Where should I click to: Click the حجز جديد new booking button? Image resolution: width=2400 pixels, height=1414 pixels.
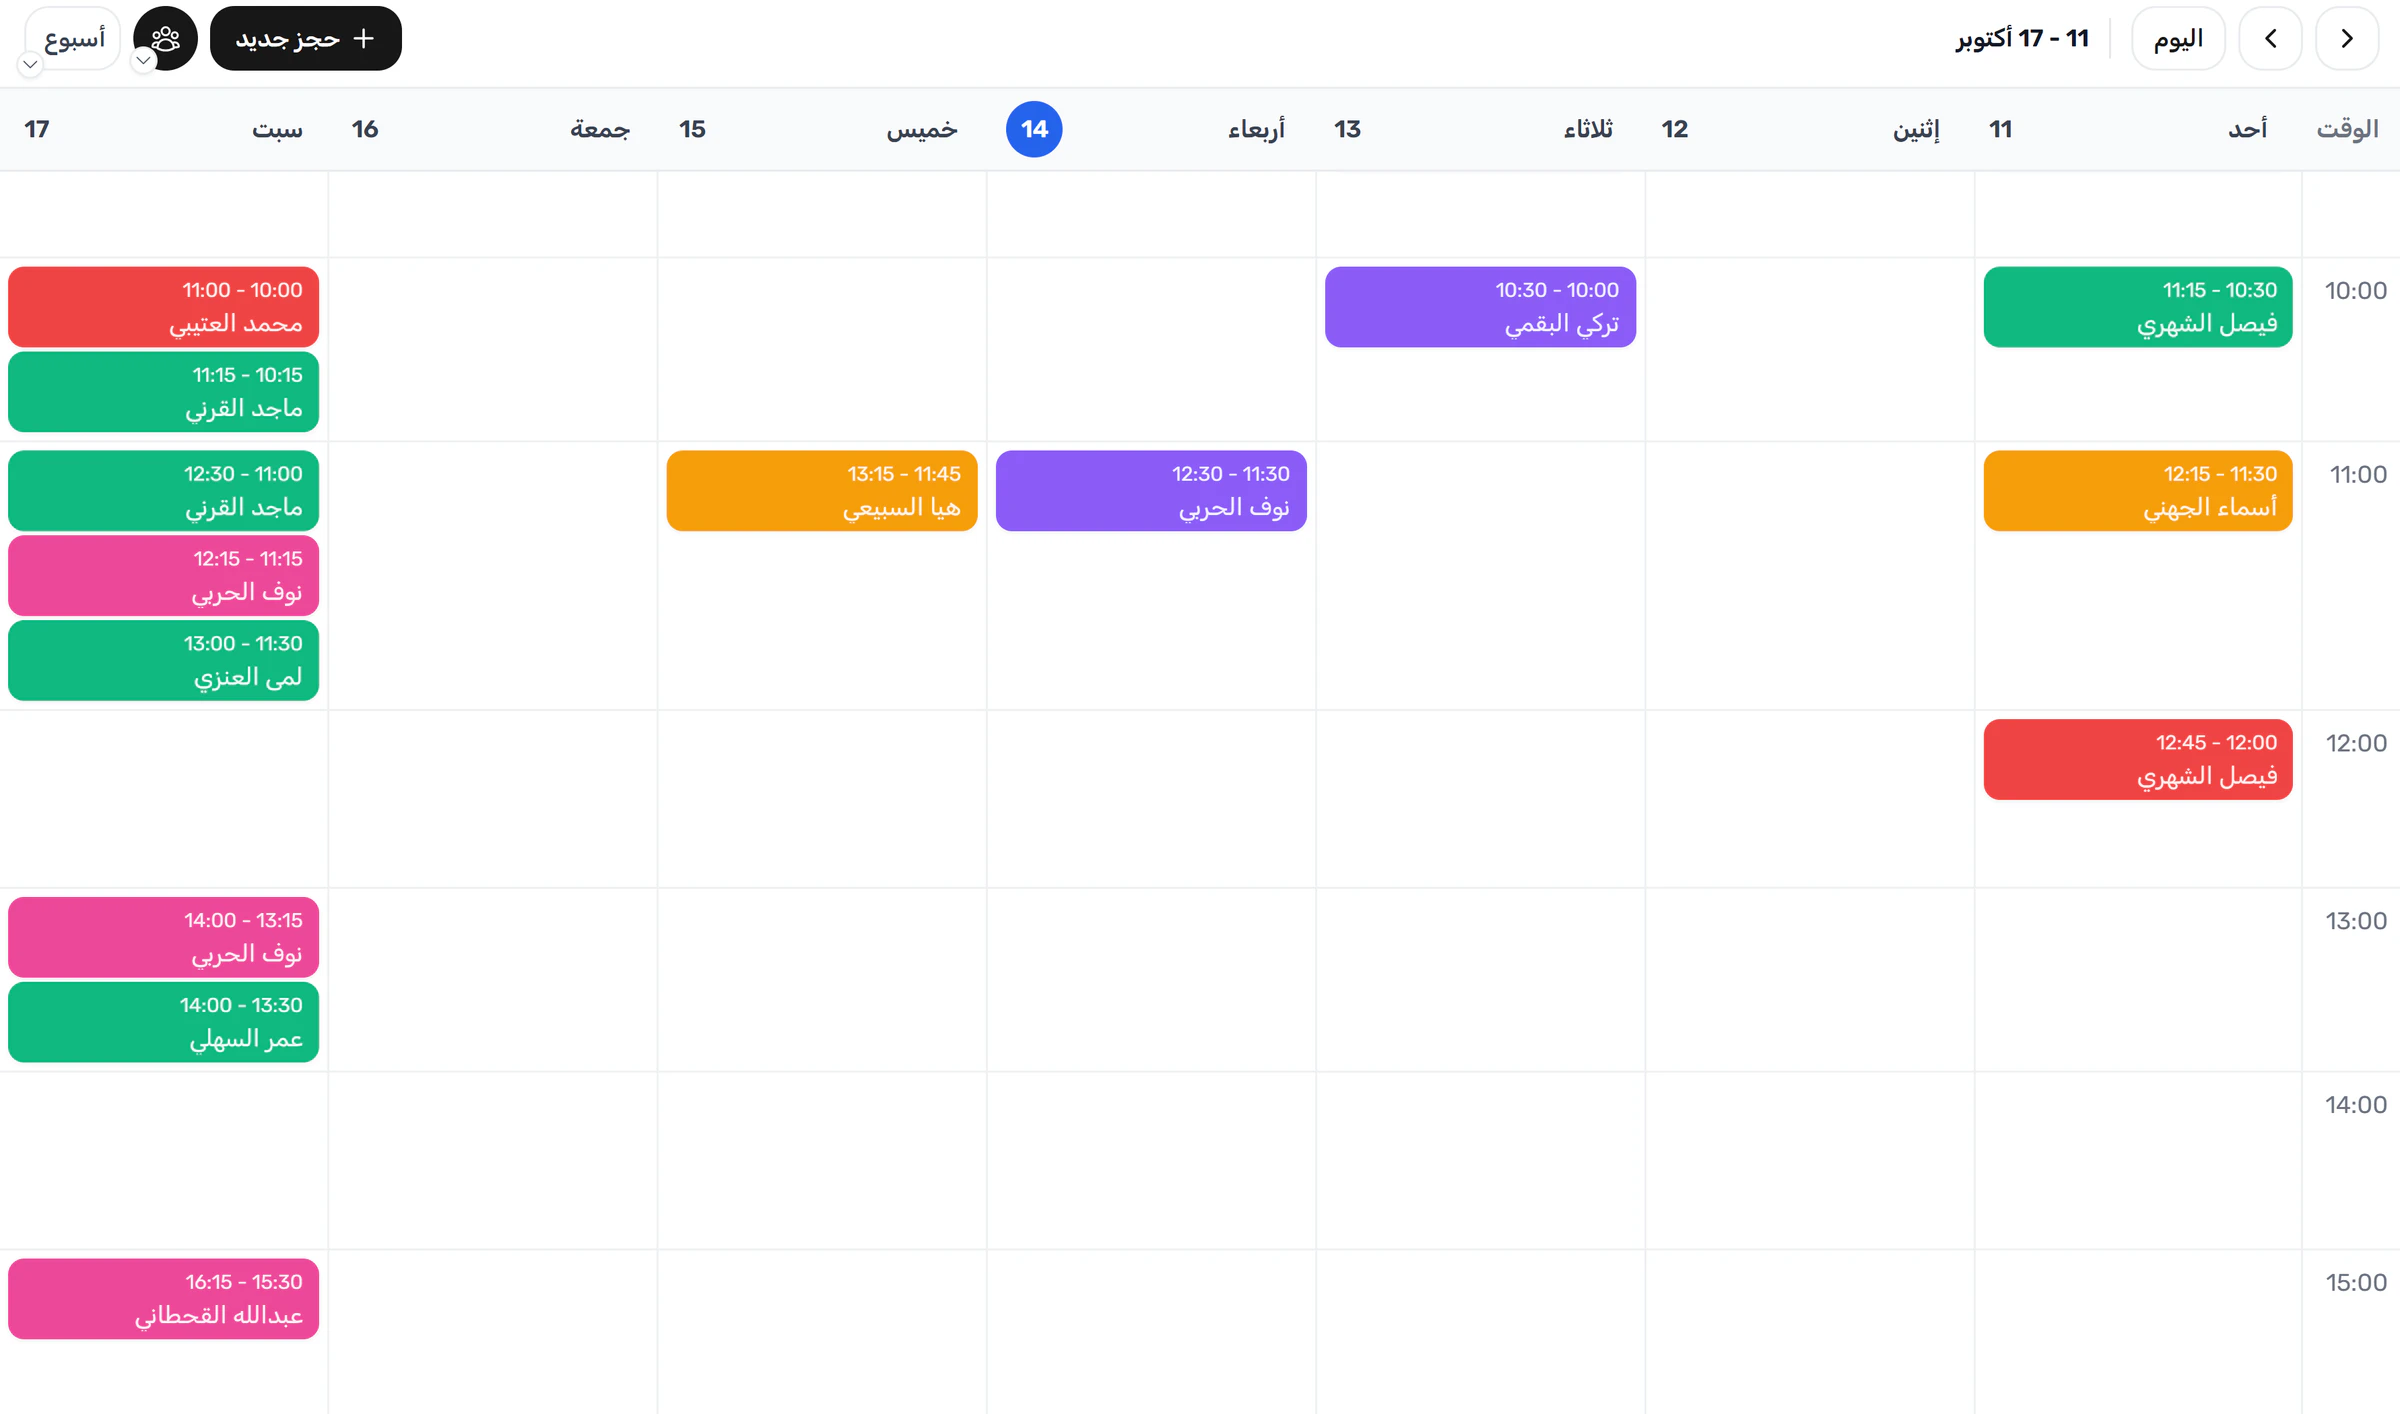click(306, 38)
